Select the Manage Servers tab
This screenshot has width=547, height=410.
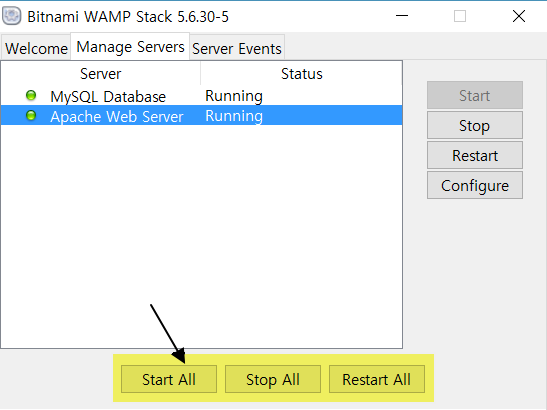(x=130, y=46)
